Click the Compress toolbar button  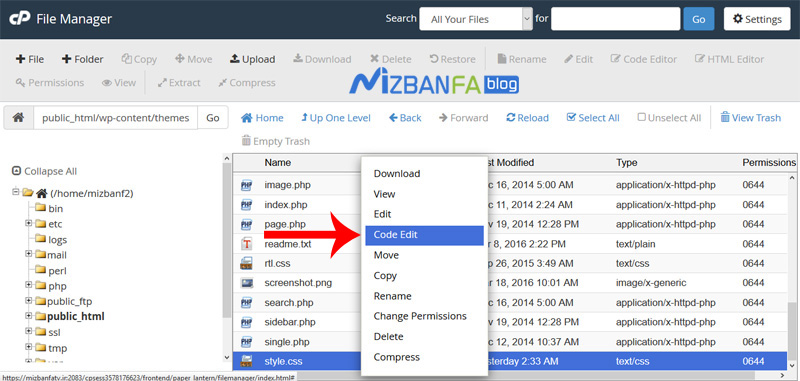246,83
